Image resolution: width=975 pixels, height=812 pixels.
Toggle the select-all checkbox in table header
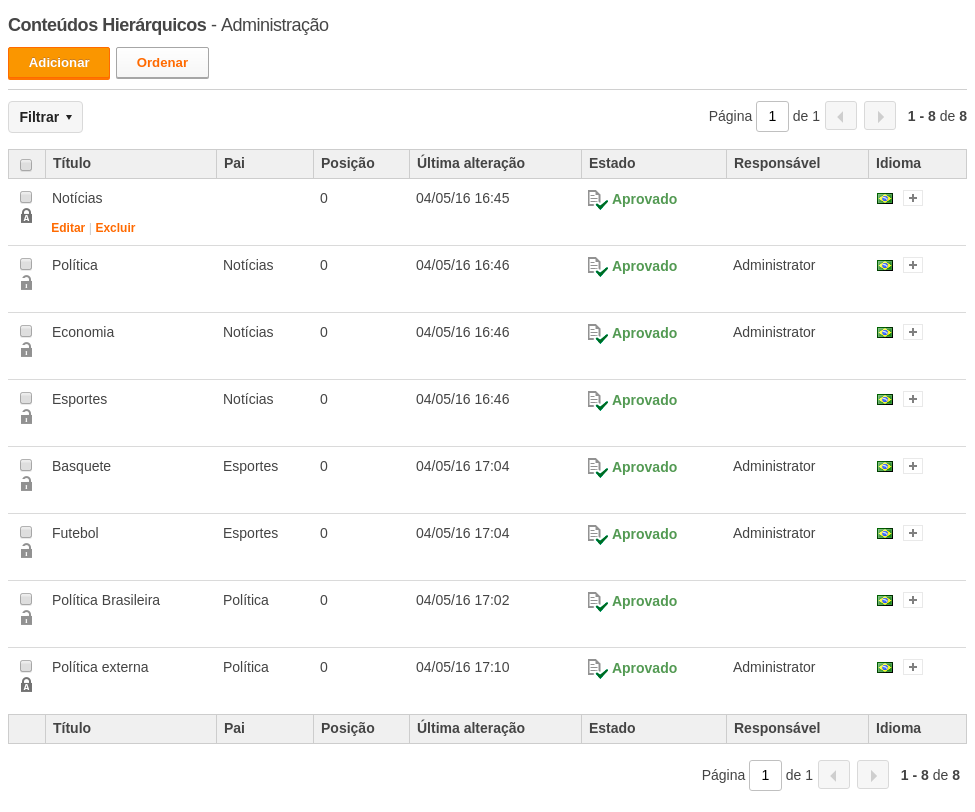pyautogui.click(x=26, y=165)
